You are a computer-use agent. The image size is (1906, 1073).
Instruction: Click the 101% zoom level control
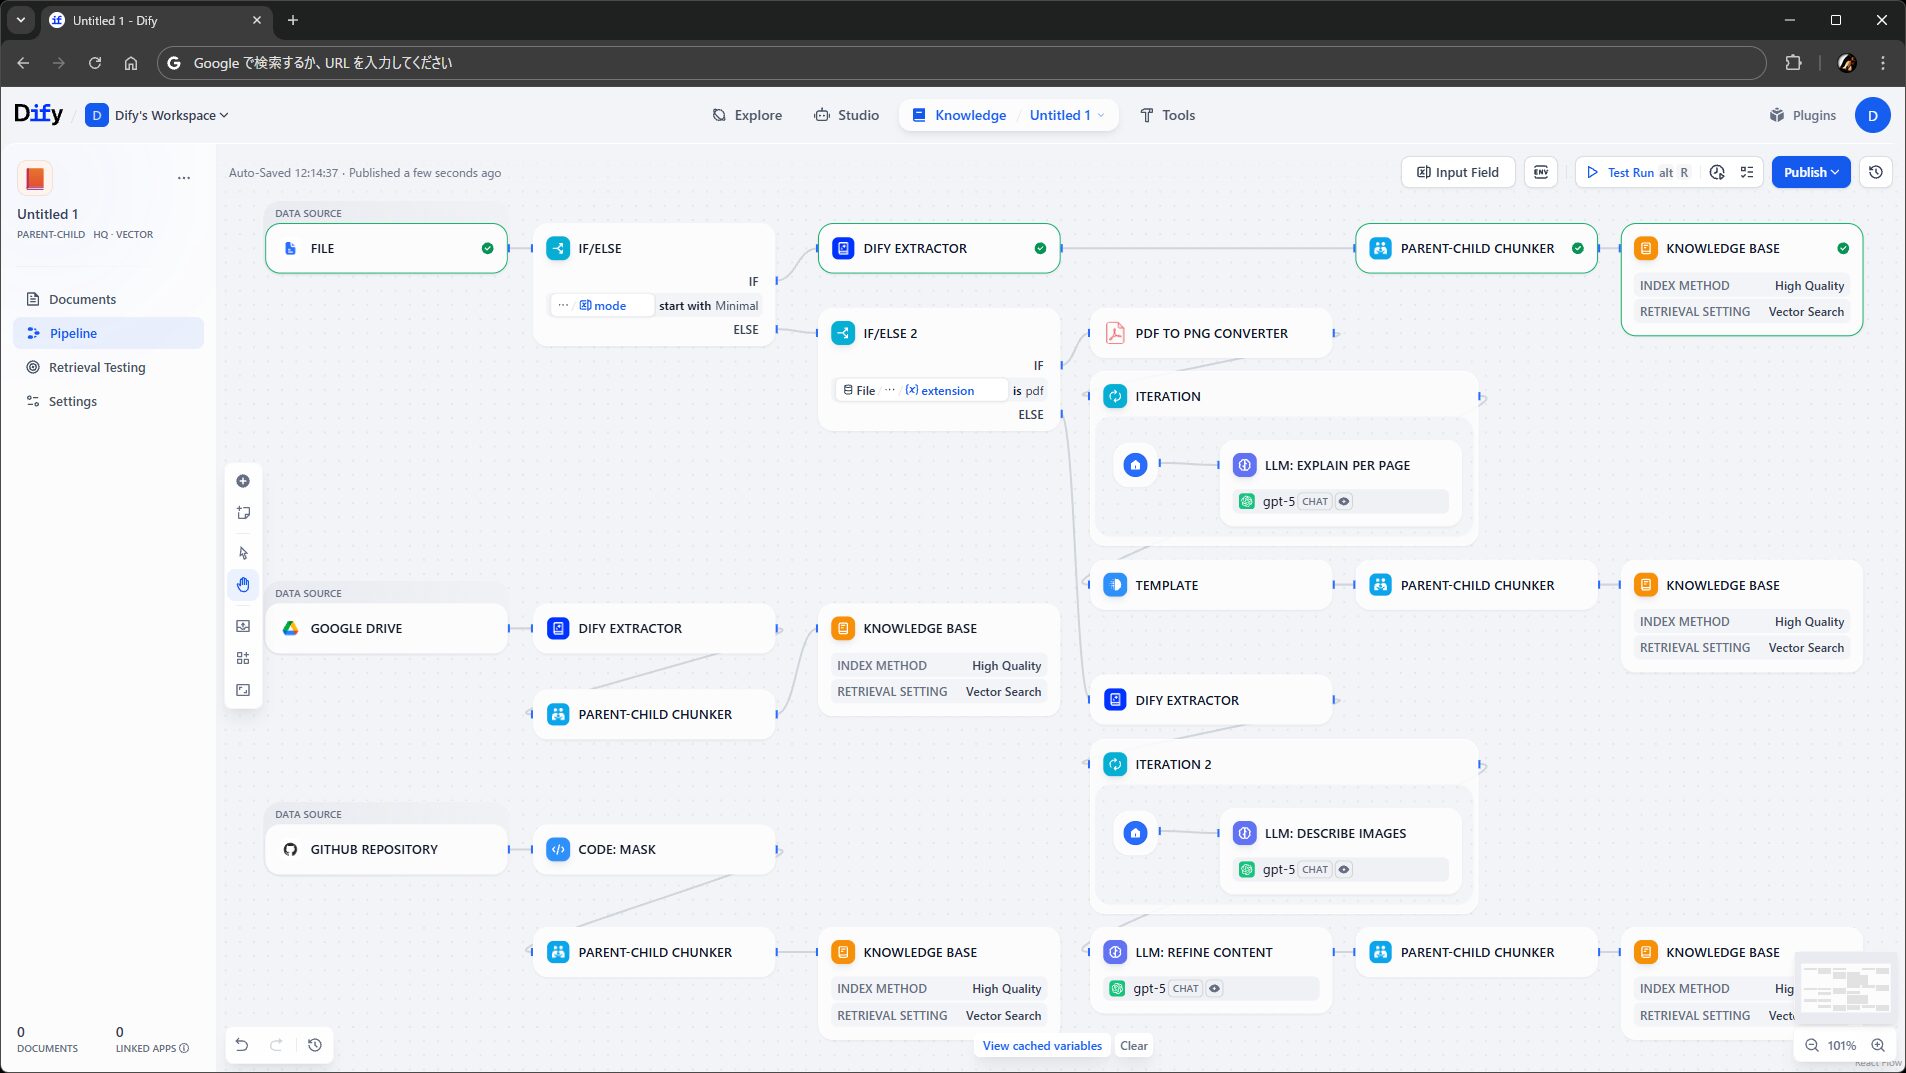(1841, 1045)
